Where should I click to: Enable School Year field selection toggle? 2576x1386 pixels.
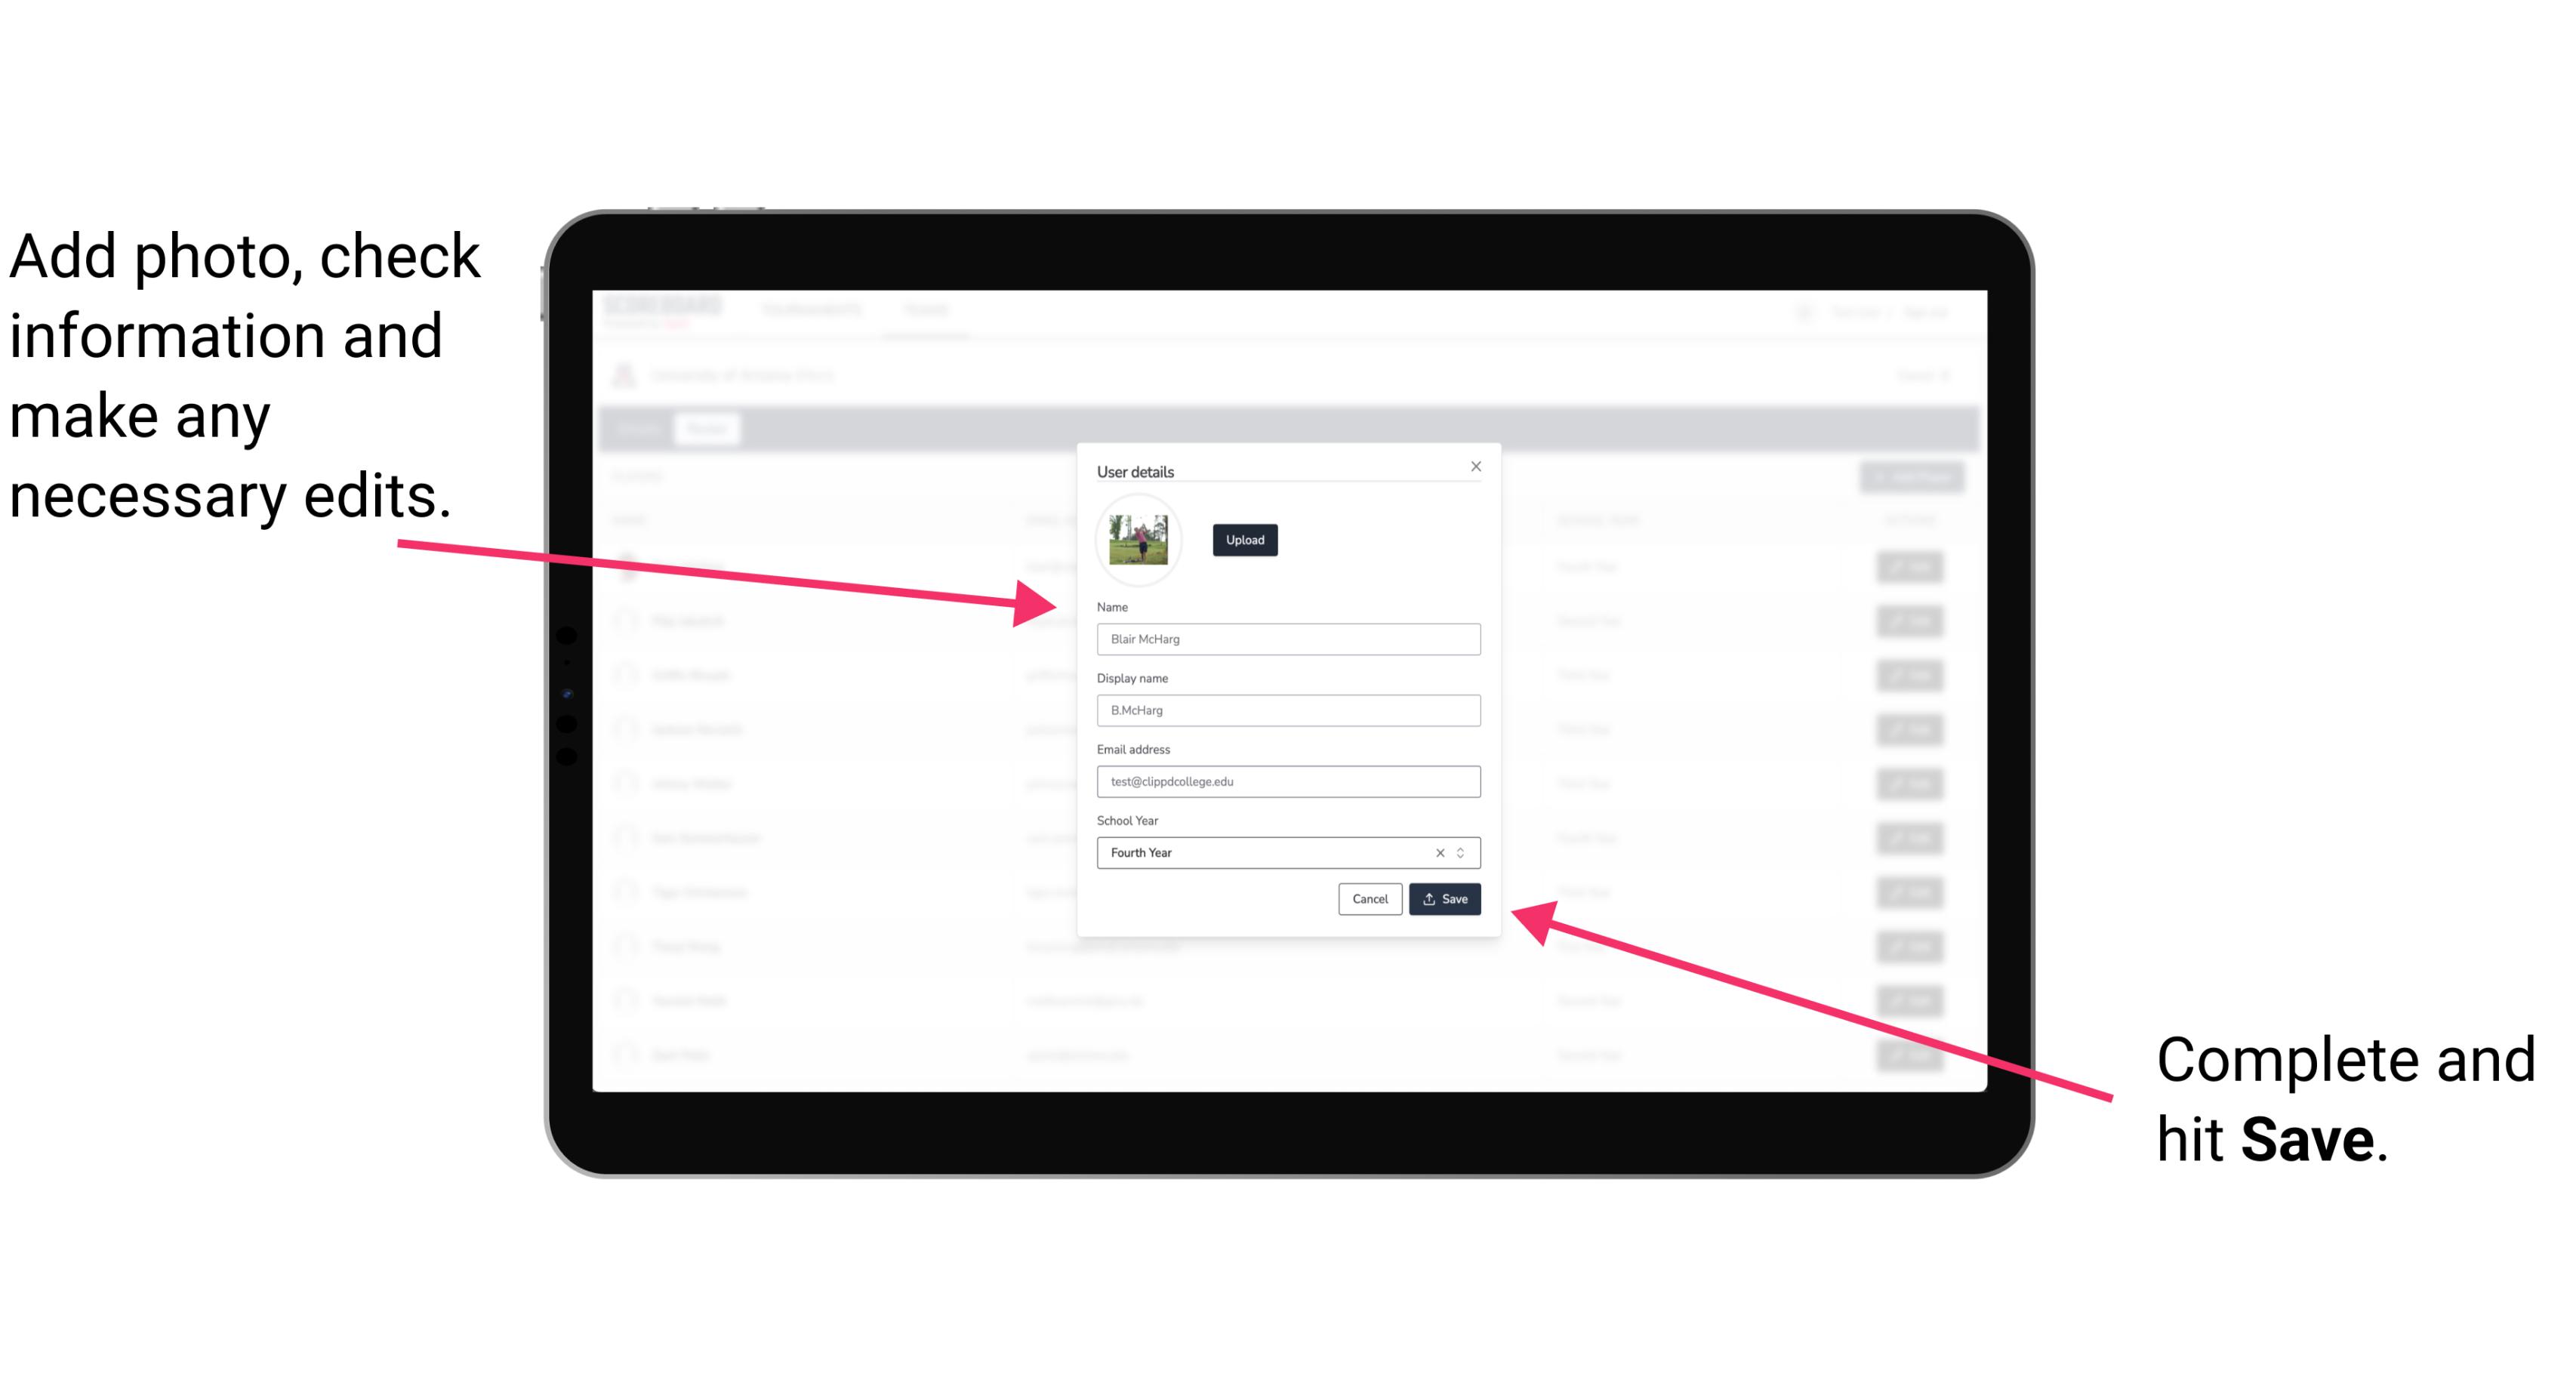click(x=1463, y=852)
